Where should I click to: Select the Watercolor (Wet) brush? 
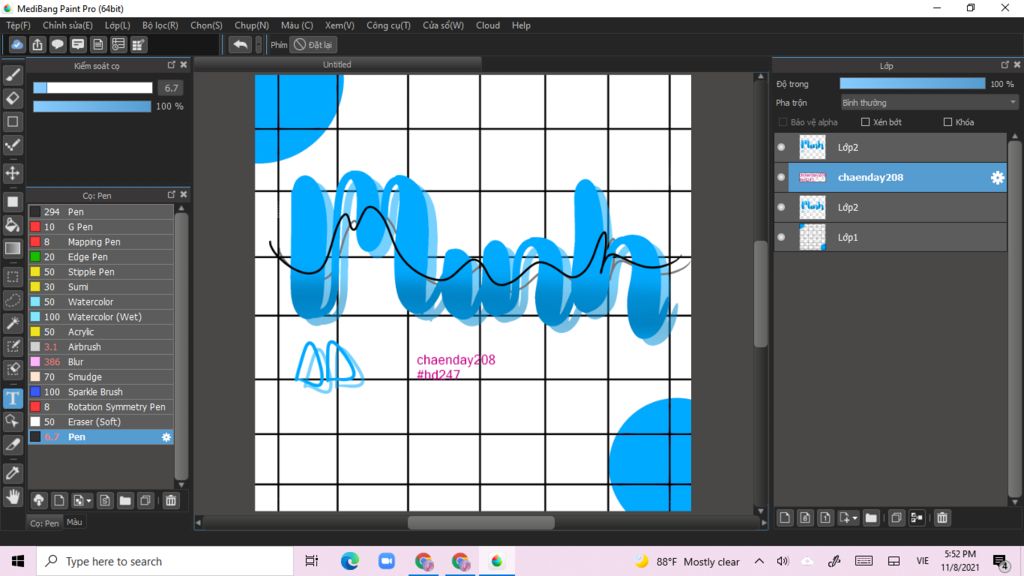click(x=101, y=317)
